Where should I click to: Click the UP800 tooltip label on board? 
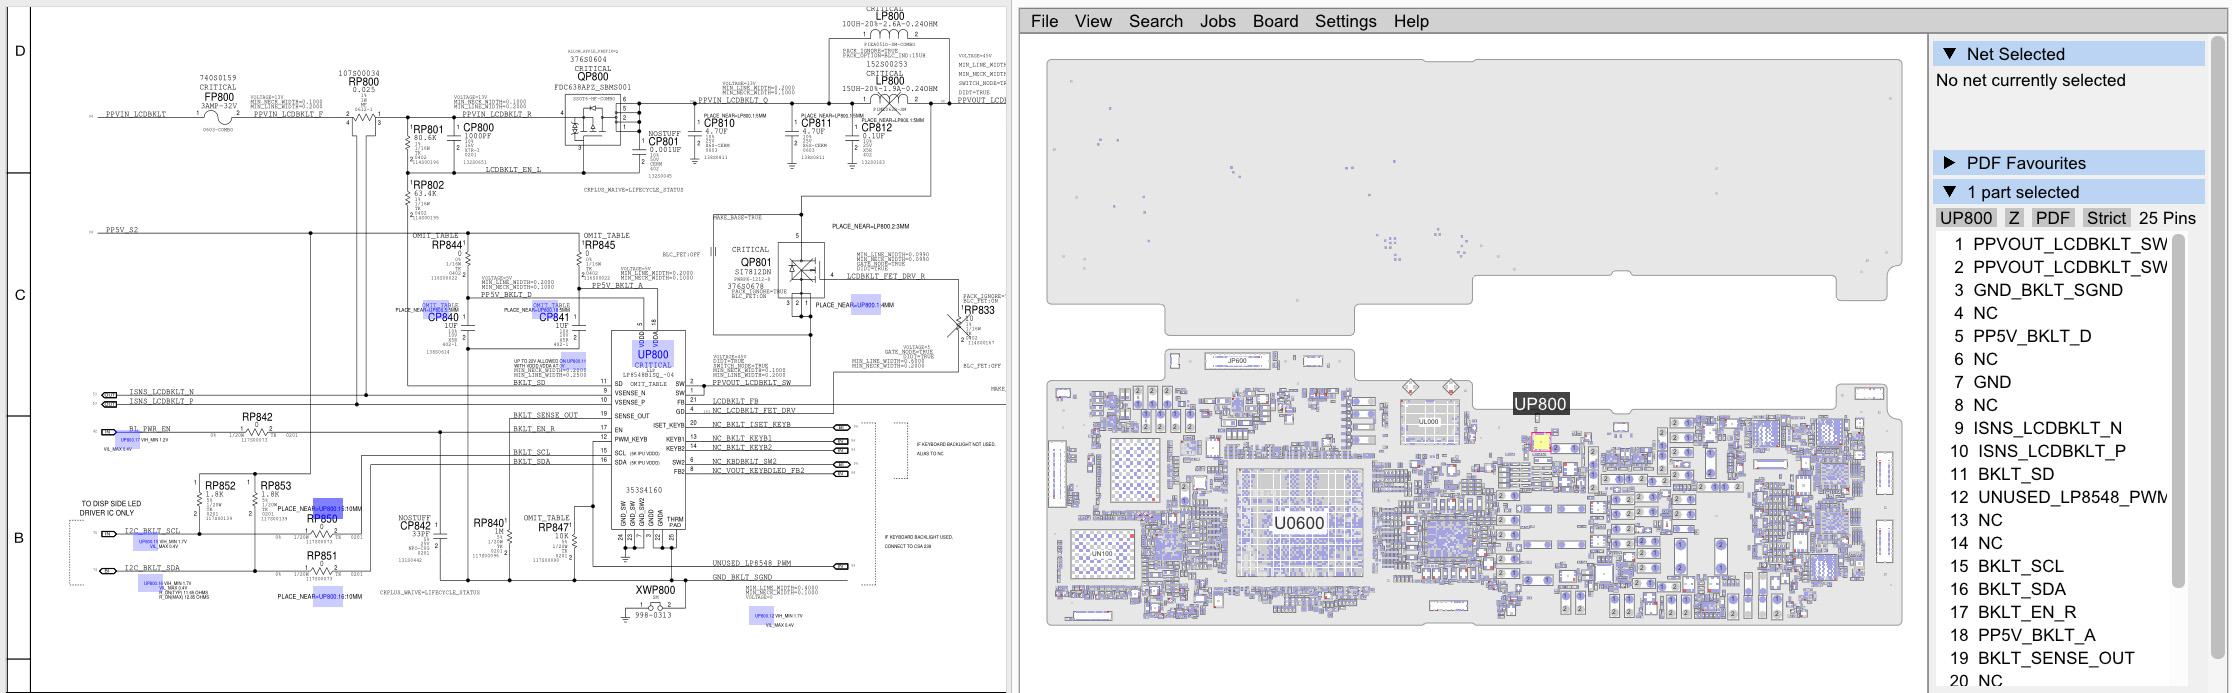[1540, 404]
